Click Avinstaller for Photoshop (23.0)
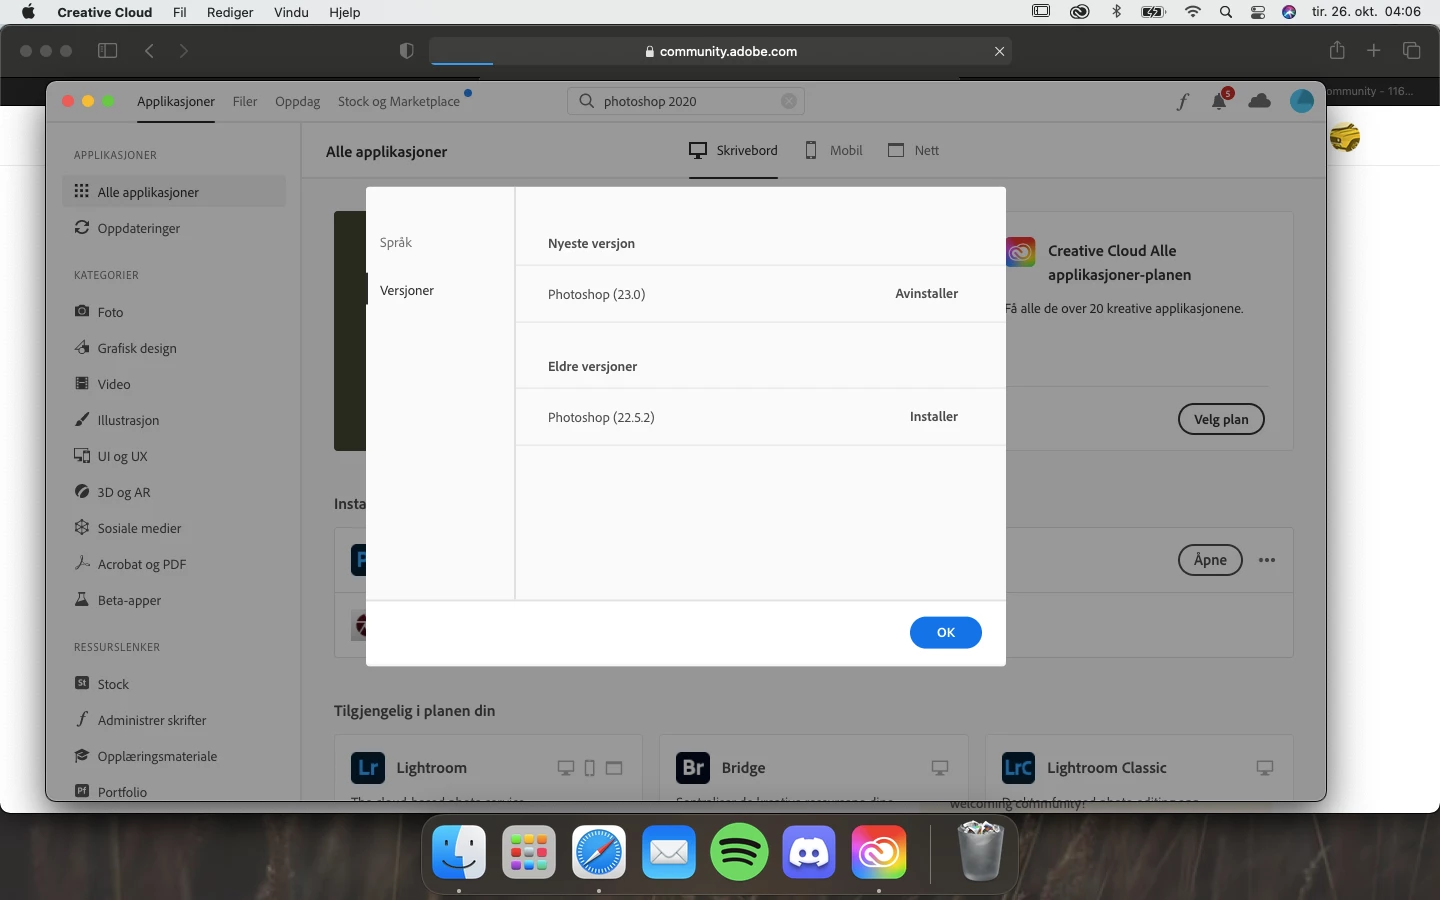The image size is (1440, 900). (x=926, y=293)
